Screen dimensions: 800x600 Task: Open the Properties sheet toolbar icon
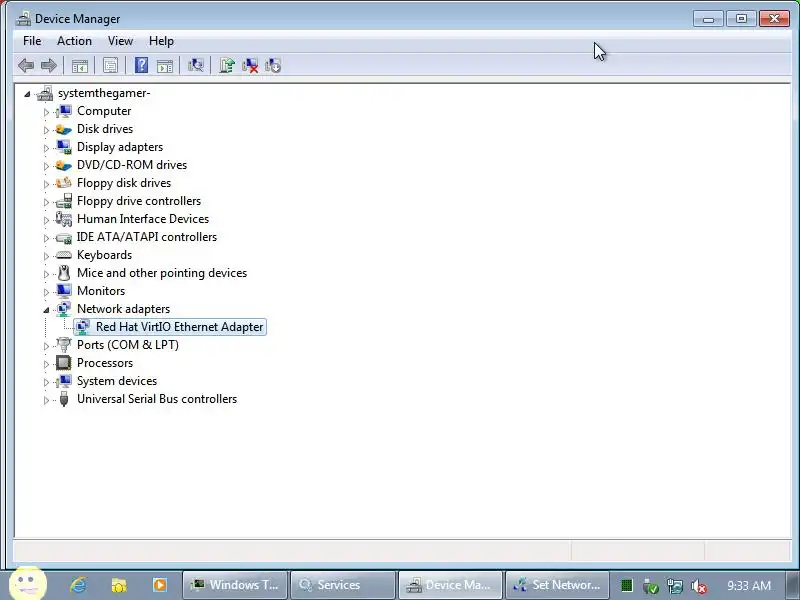coord(110,65)
